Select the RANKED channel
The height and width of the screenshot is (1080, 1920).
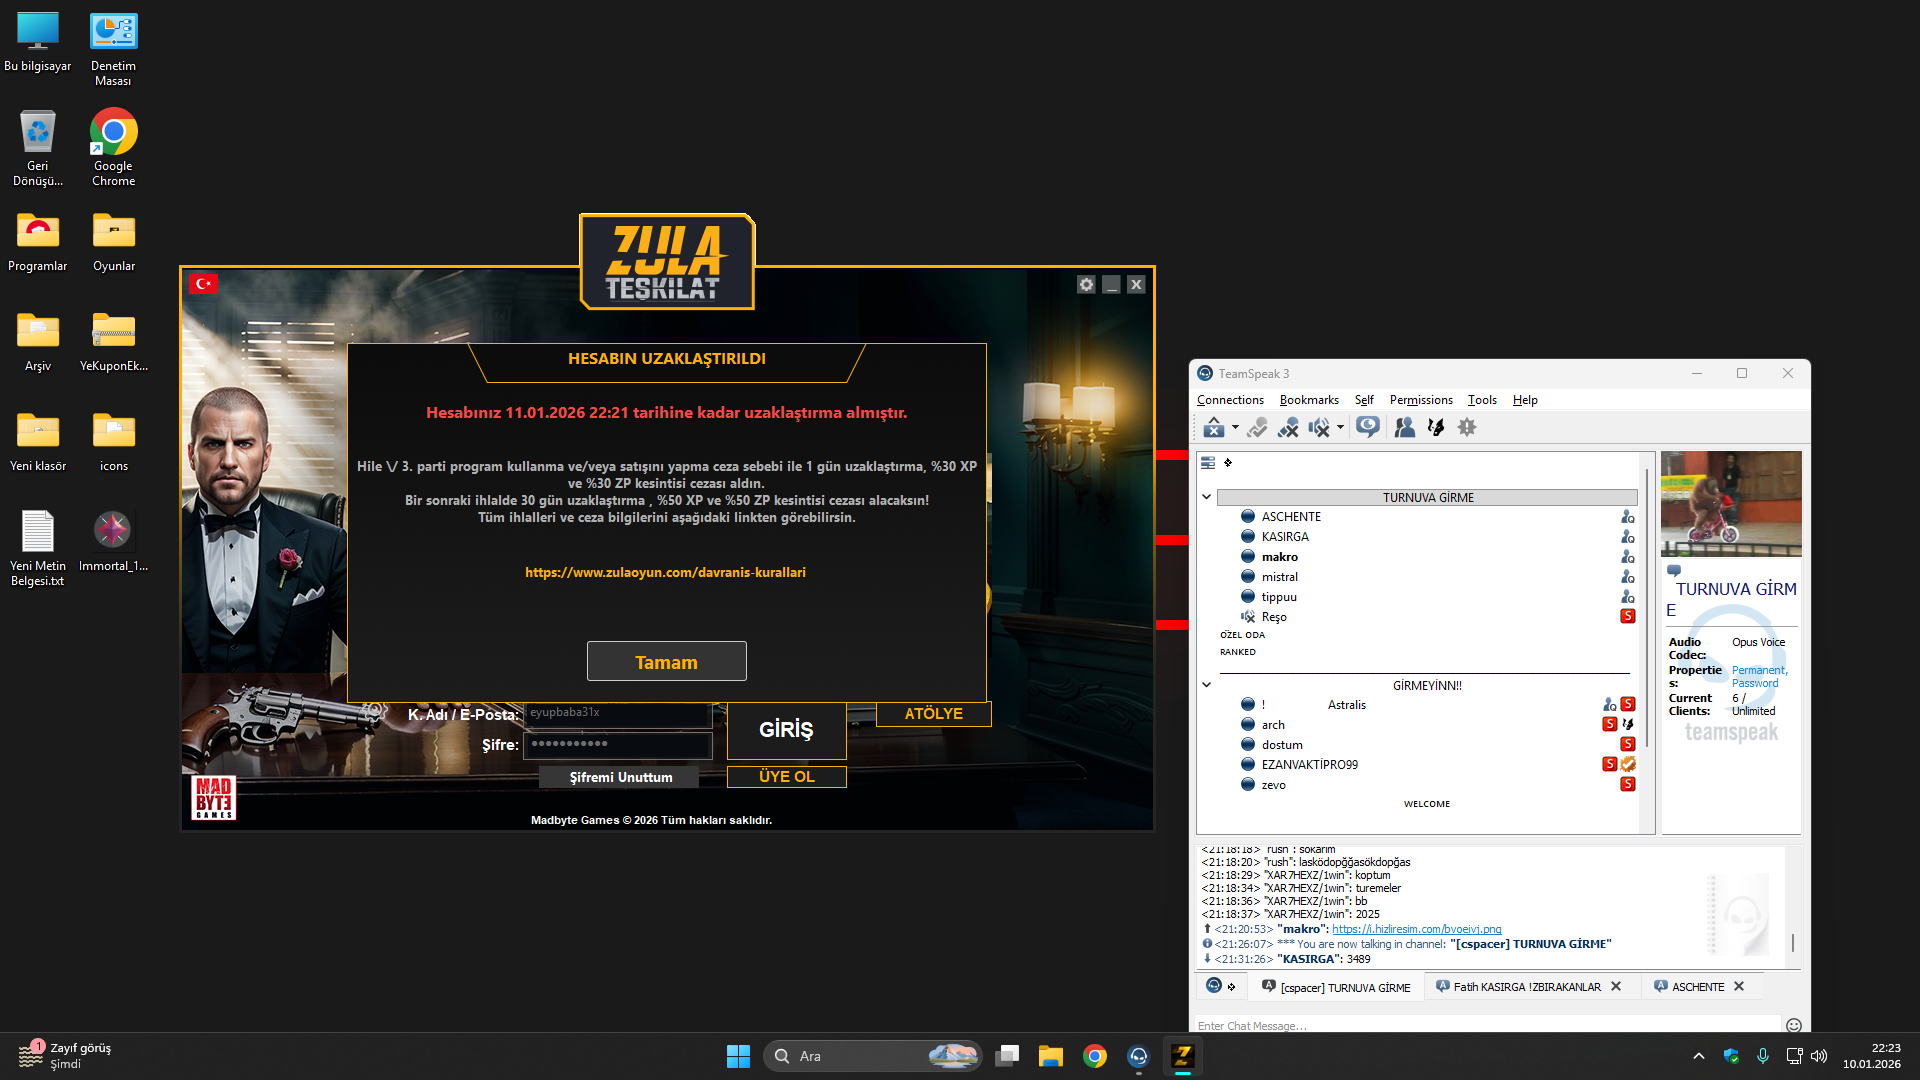tap(1238, 652)
